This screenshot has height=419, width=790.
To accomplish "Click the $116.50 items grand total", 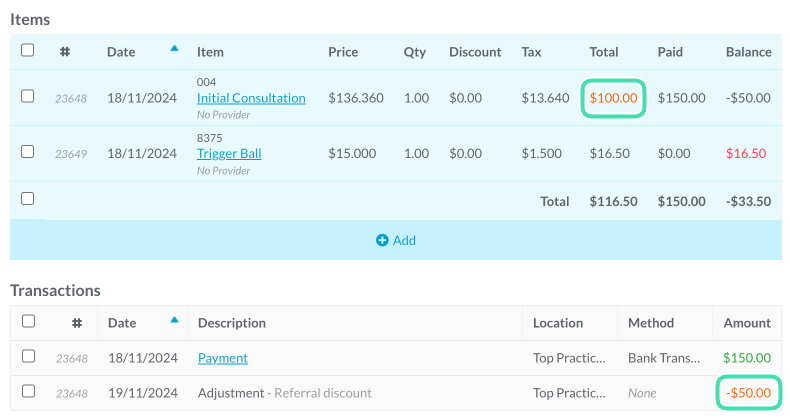I will pos(613,201).
